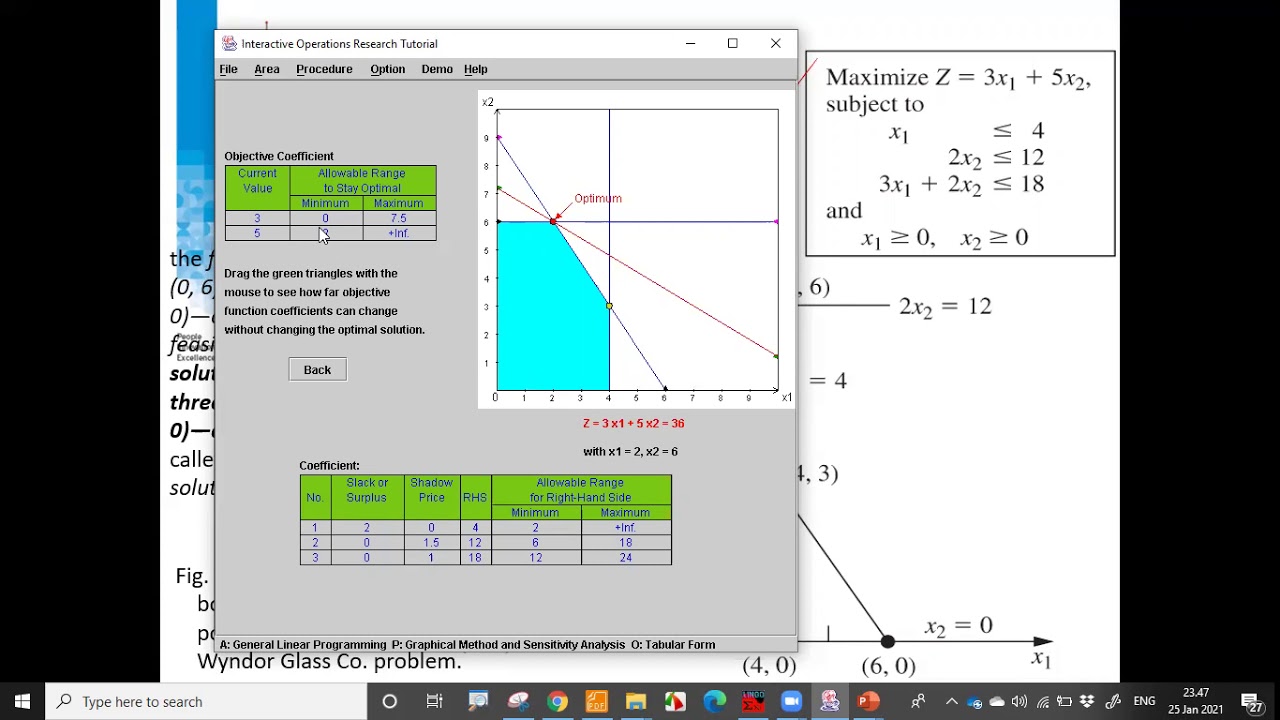Click the 1.5 shadow price cell

431,542
